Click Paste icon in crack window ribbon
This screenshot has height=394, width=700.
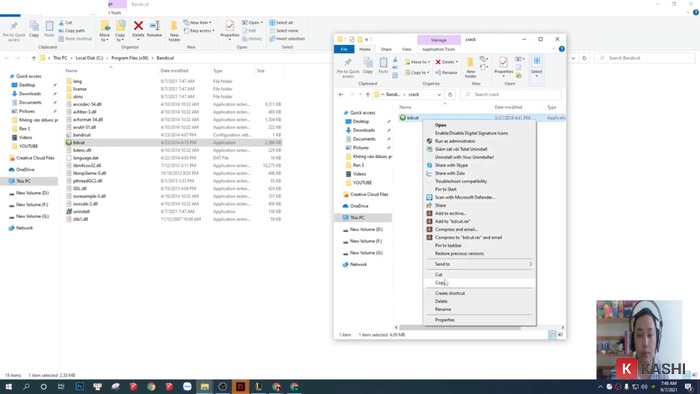coord(383,66)
